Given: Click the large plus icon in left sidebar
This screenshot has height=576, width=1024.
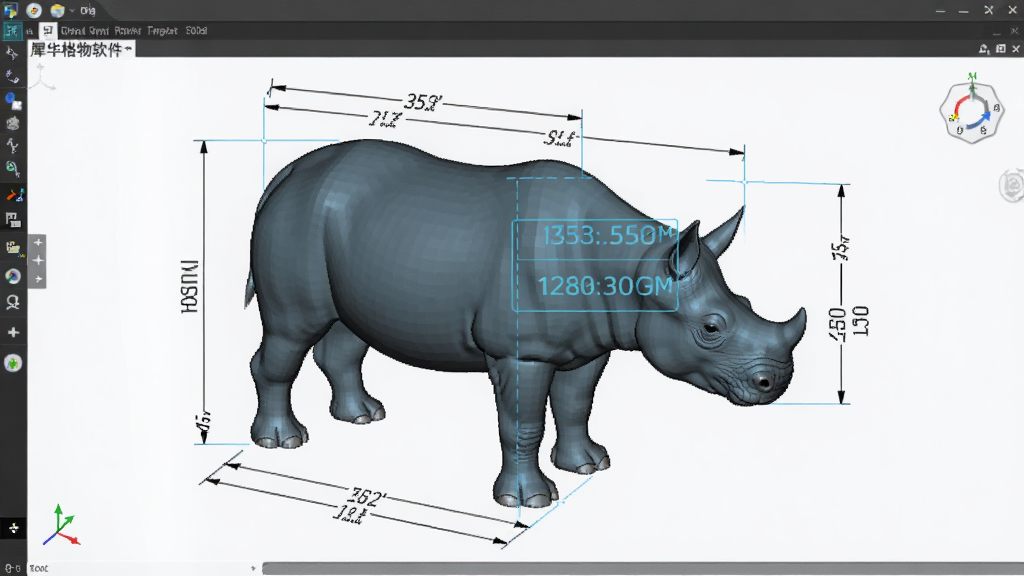Looking at the screenshot, I should click(x=13, y=332).
